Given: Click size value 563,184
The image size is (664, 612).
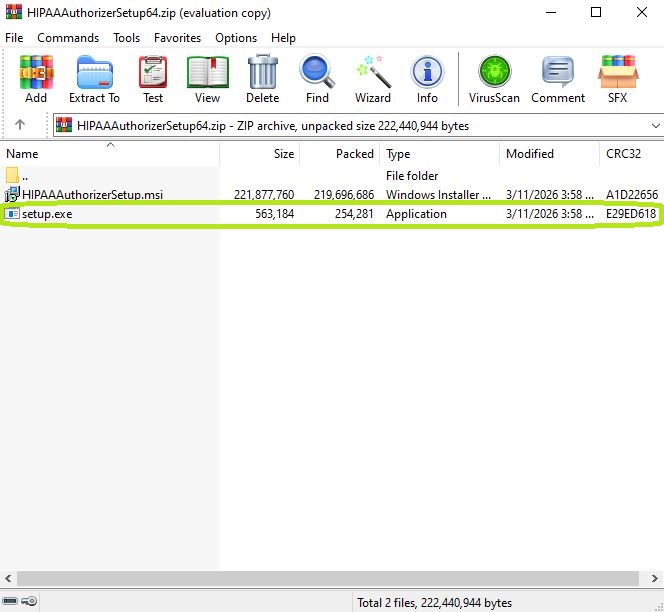Looking at the screenshot, I should coord(274,214).
